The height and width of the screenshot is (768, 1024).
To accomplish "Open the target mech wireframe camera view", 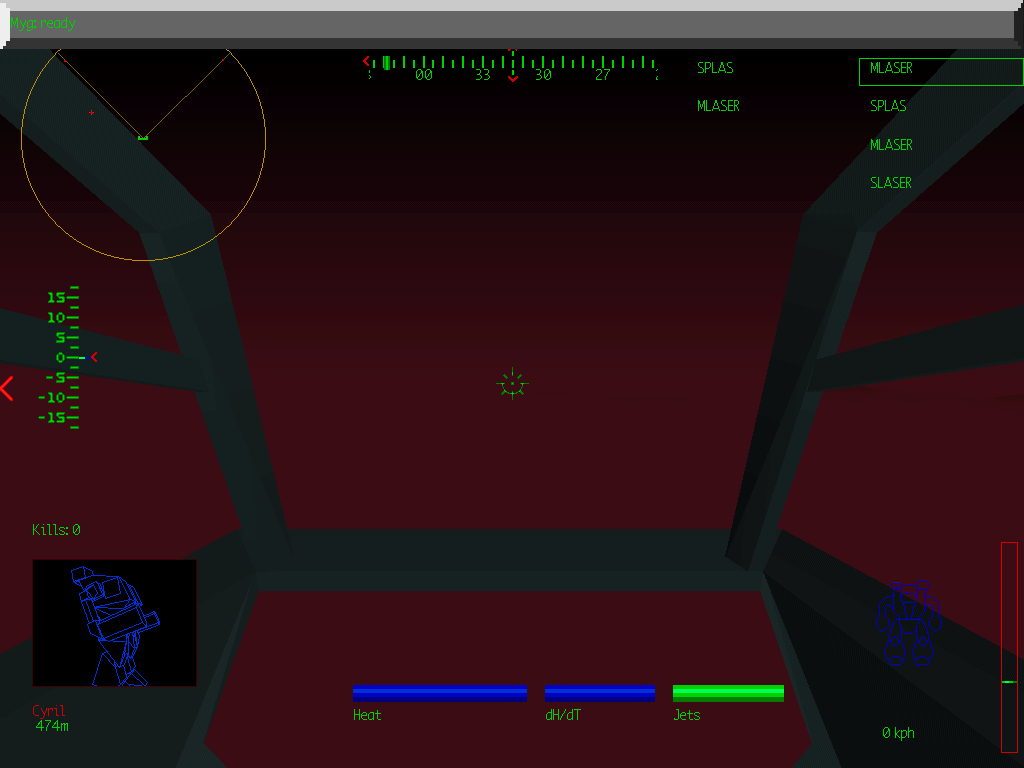I will pos(115,623).
